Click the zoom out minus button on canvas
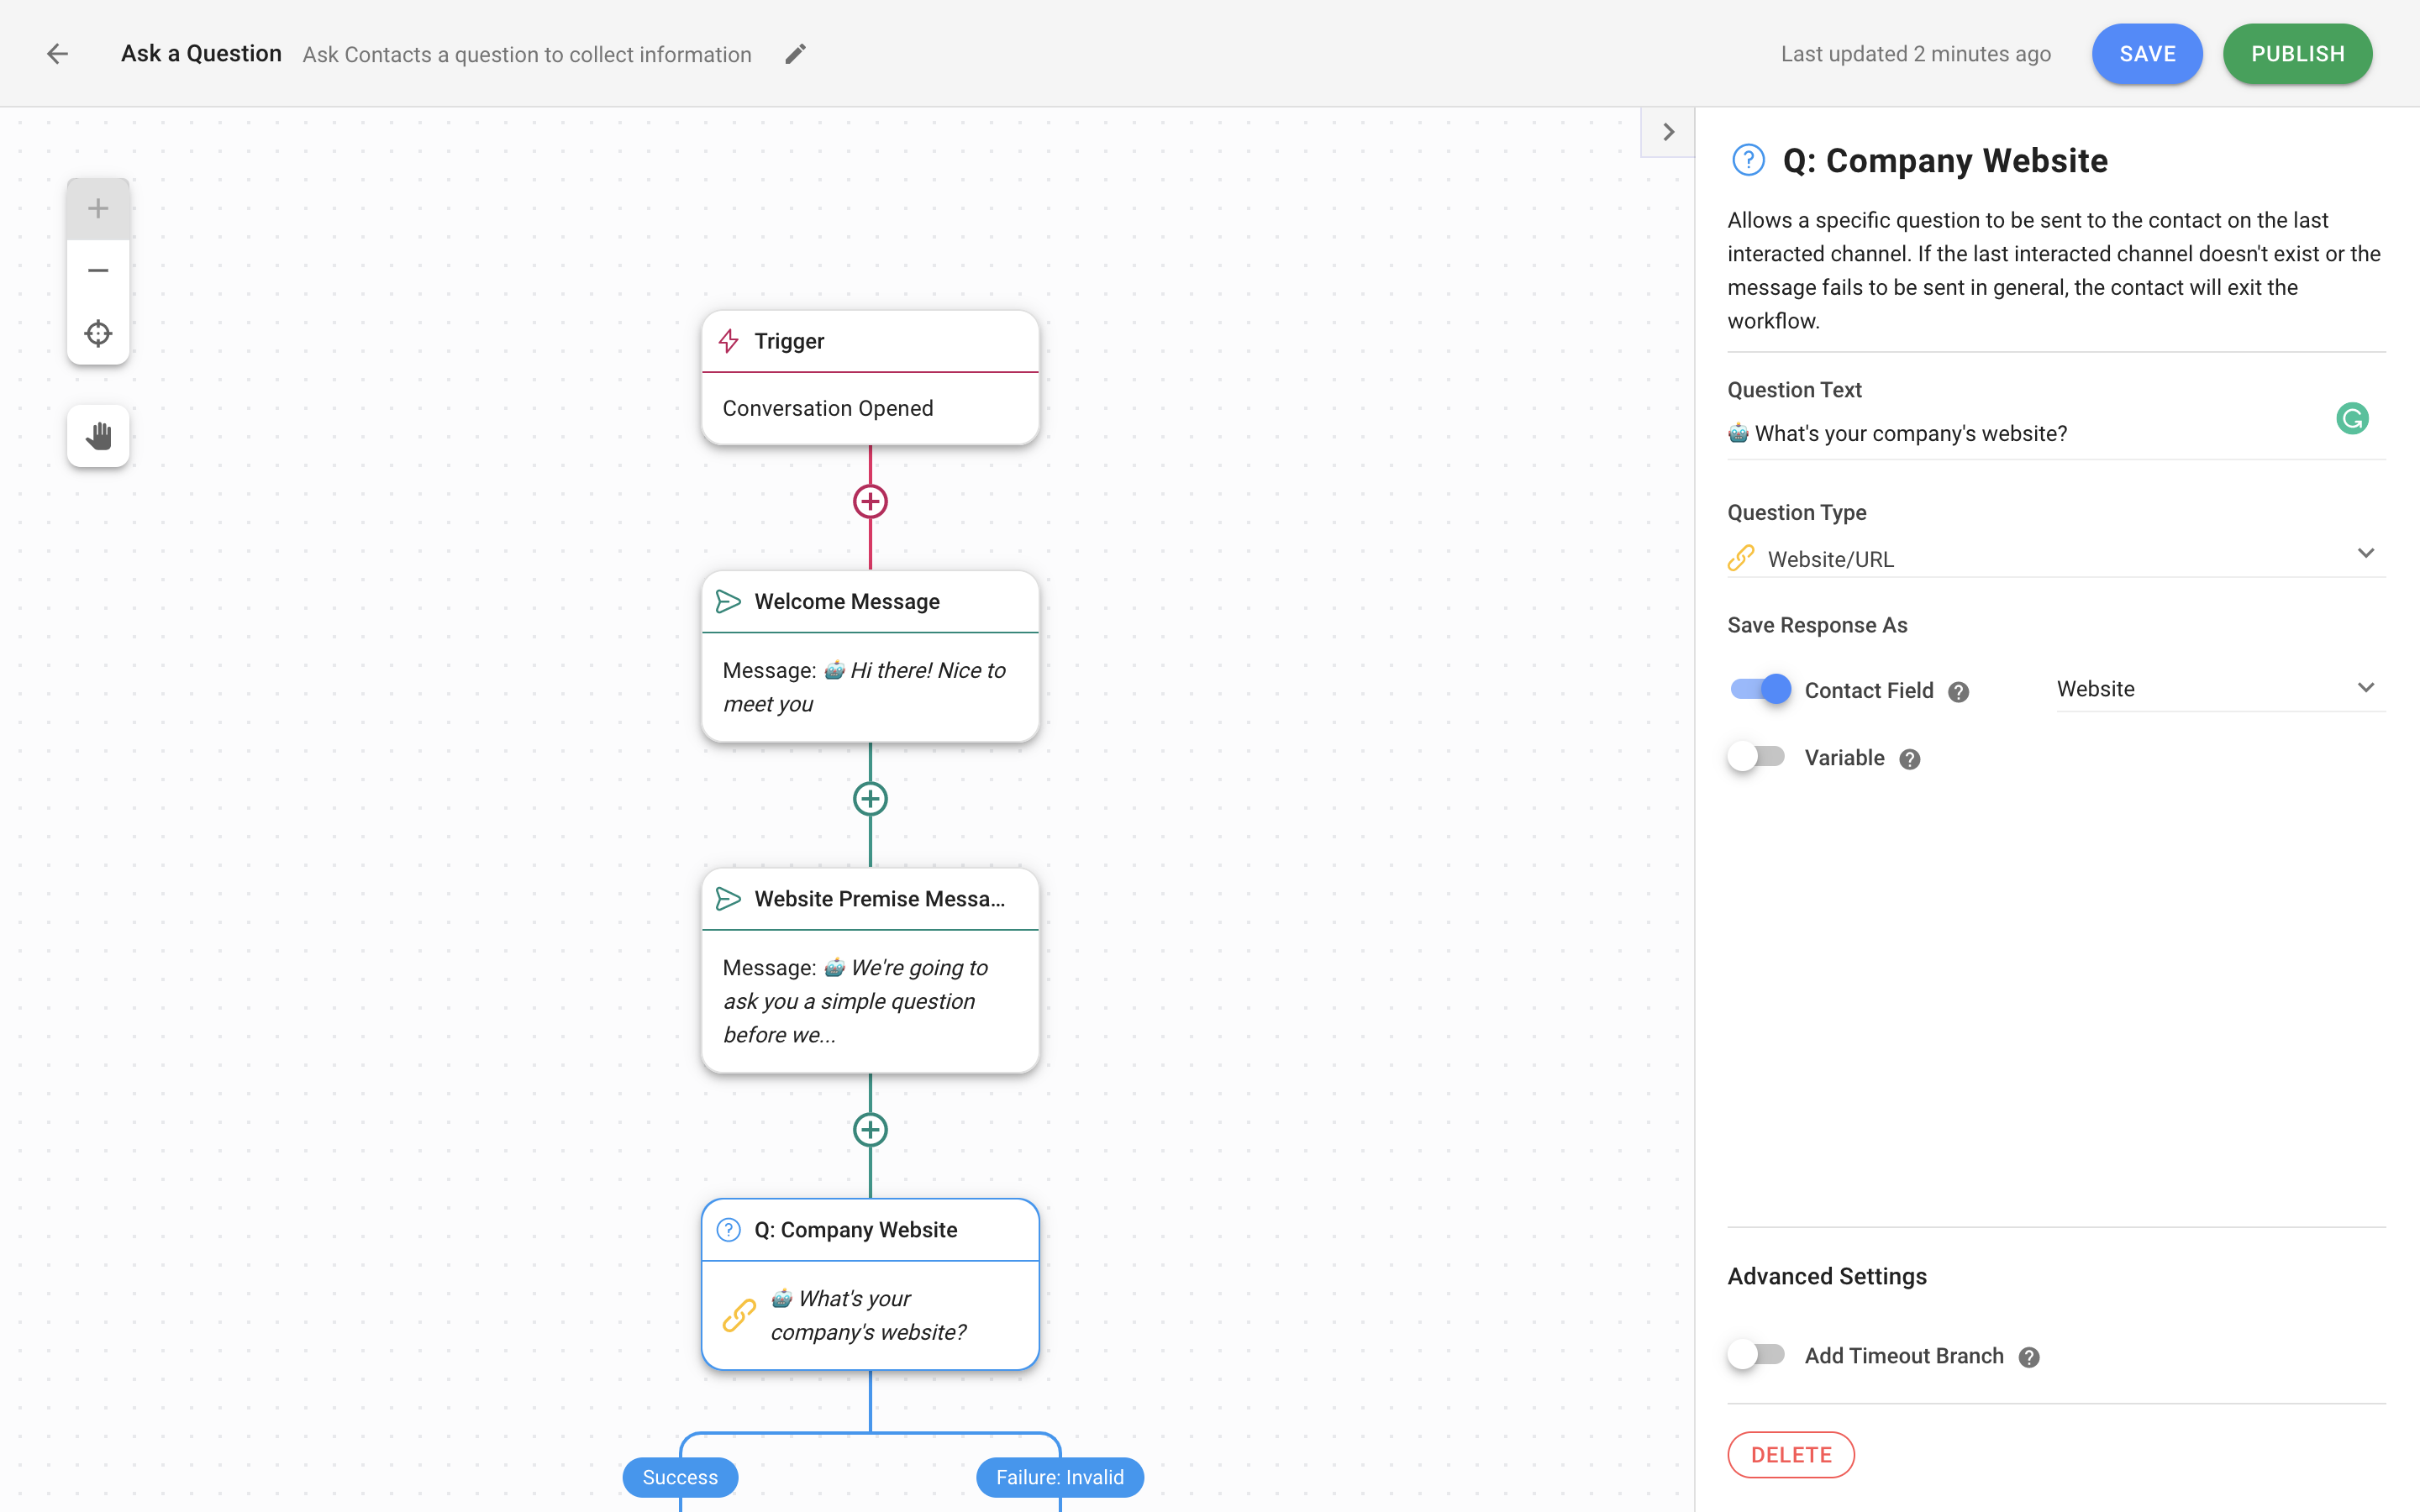The height and width of the screenshot is (1512, 2420). coord(97,270)
